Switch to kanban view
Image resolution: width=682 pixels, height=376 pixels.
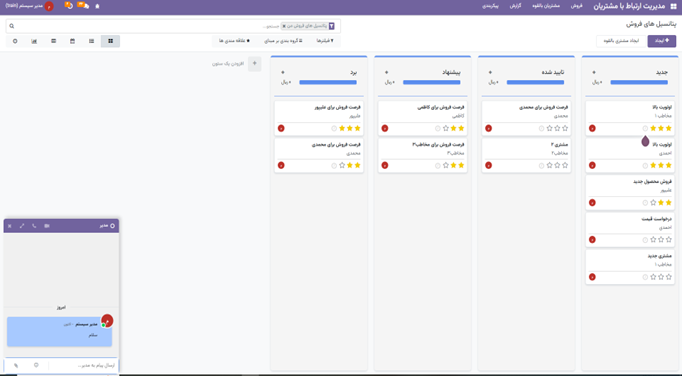[110, 41]
